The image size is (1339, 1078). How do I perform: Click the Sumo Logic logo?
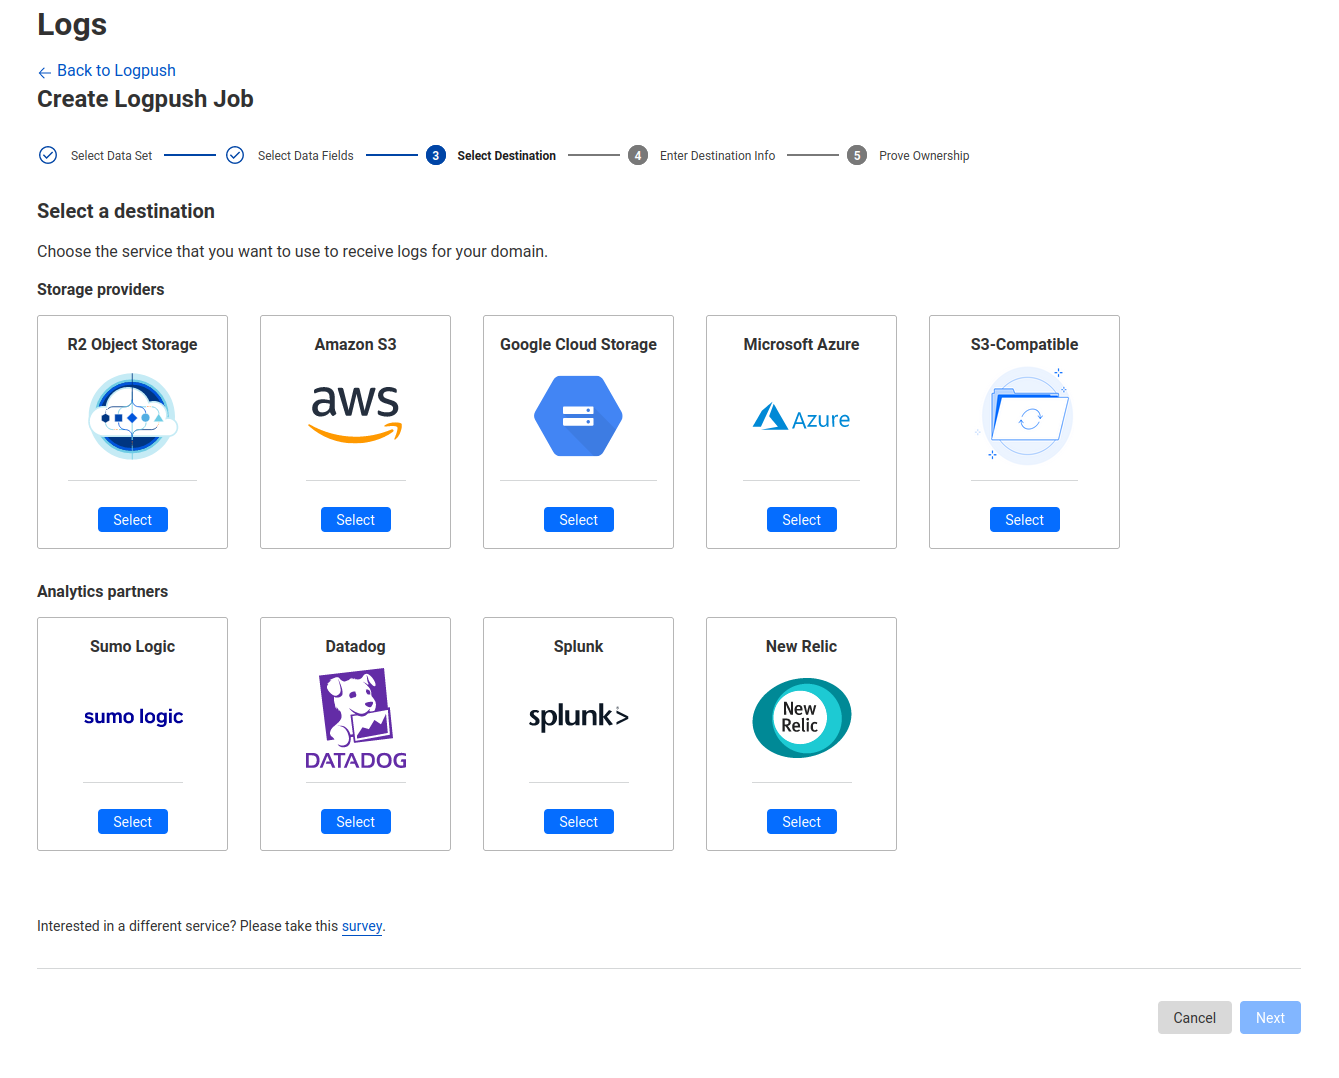click(x=133, y=717)
